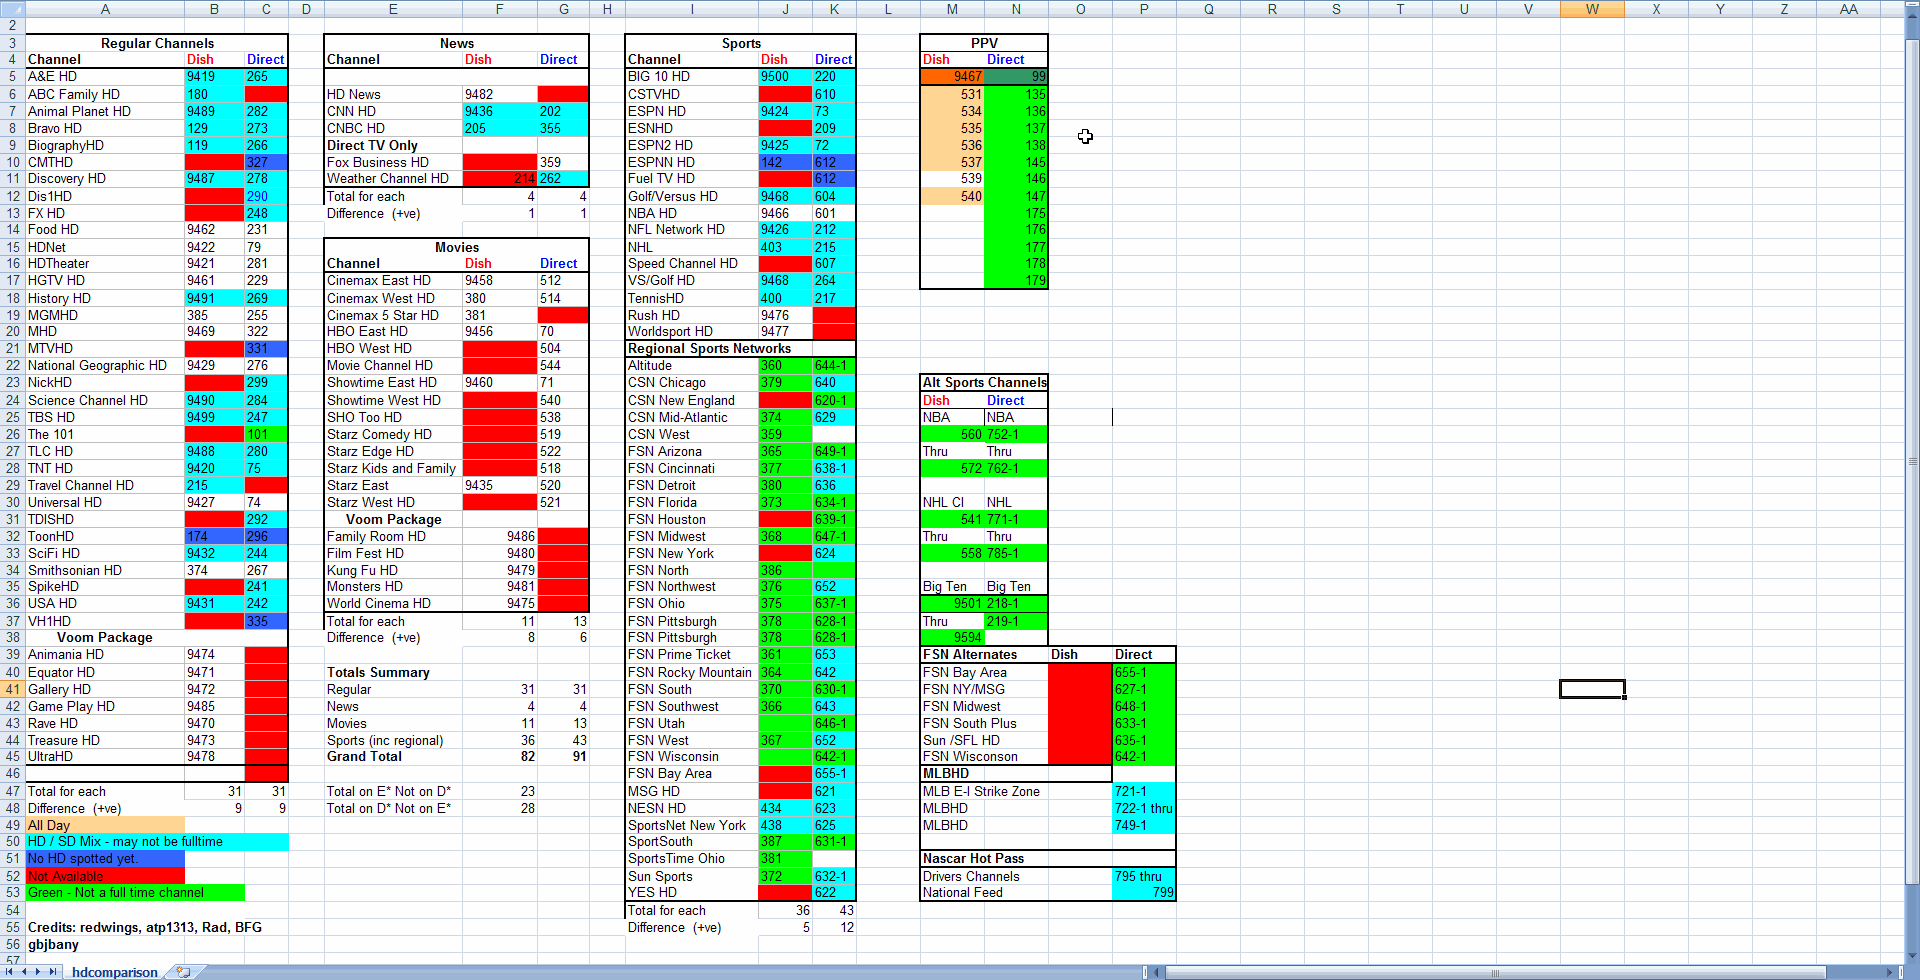Jump to the last sheet tab arrow
The width and height of the screenshot is (1920, 980).
coord(53,972)
